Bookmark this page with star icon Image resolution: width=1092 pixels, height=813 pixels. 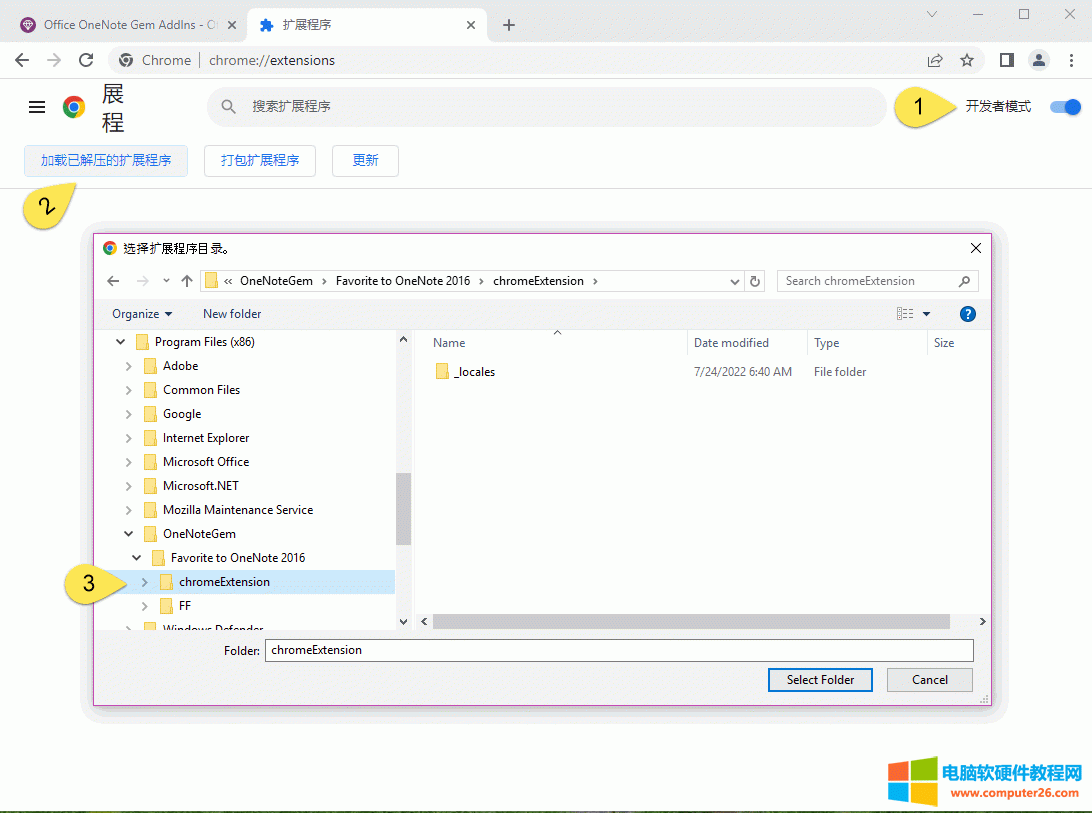967,60
